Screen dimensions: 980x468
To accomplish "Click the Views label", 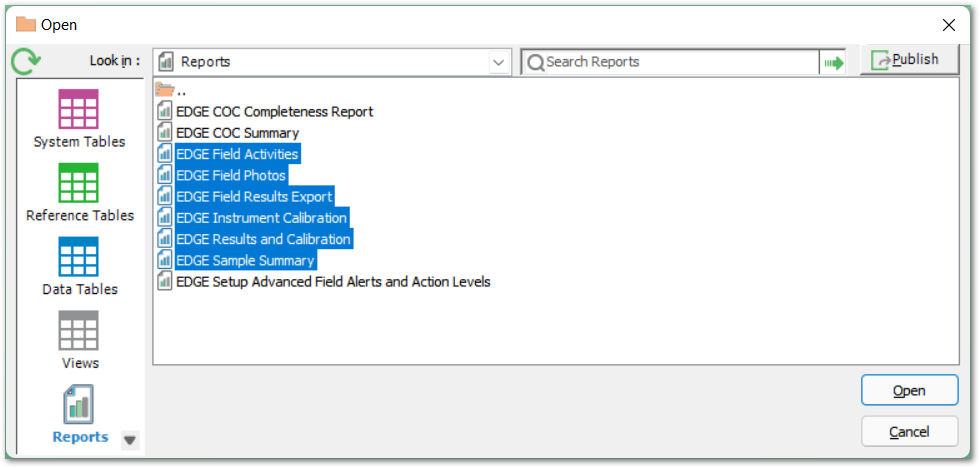I will pos(80,363).
